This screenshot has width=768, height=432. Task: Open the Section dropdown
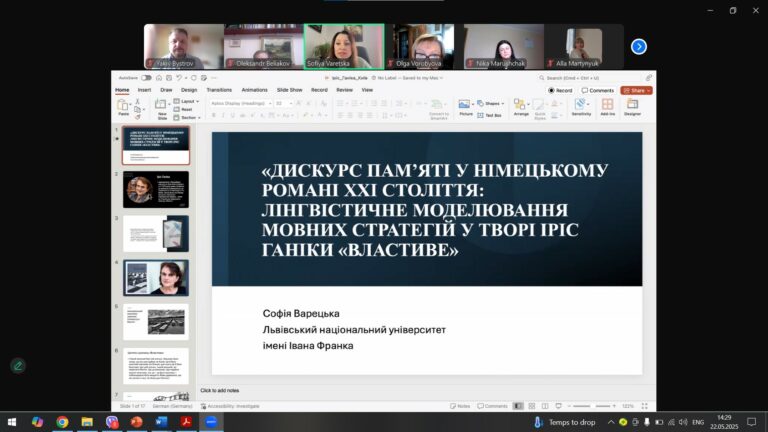187,118
